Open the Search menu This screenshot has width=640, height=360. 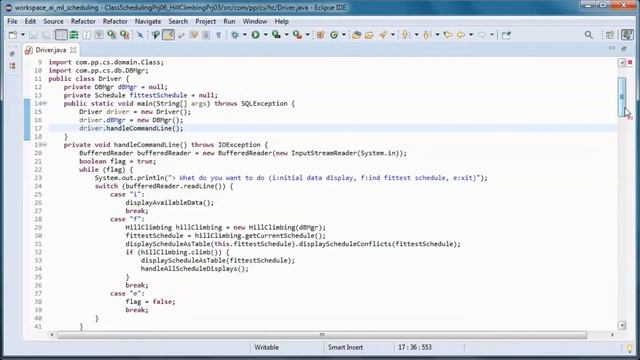(x=178, y=21)
